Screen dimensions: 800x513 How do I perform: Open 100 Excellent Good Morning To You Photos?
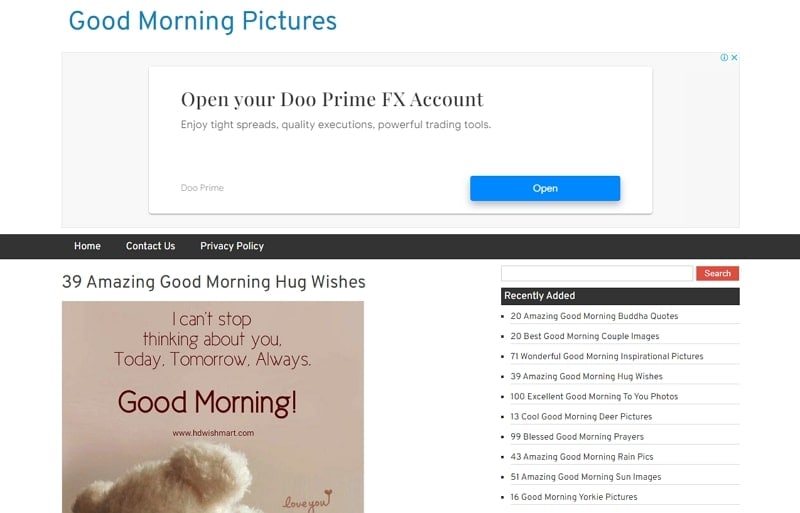(x=594, y=396)
